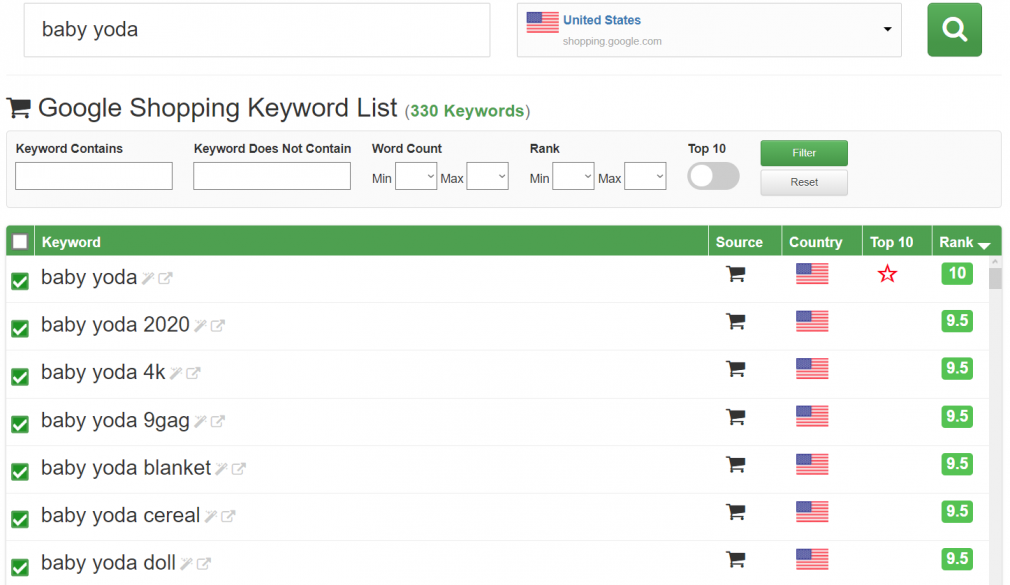Focus the Keyword Contains input field

(x=94, y=176)
